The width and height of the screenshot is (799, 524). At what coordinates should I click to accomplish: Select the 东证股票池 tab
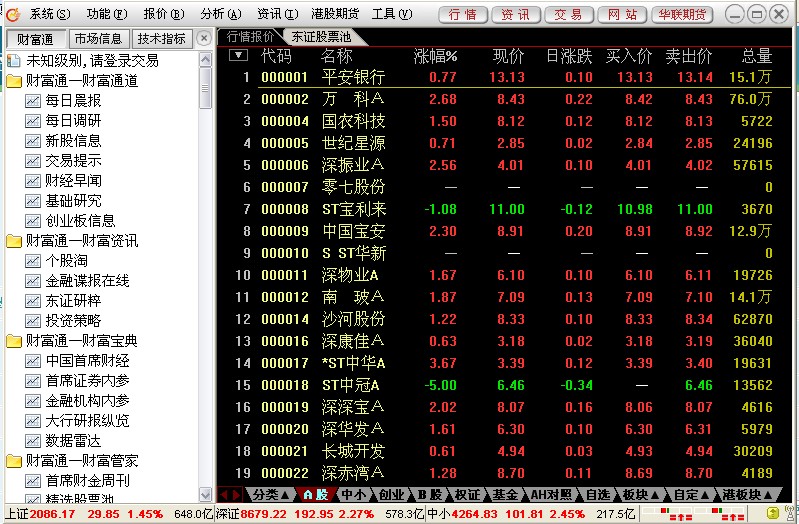click(x=322, y=37)
